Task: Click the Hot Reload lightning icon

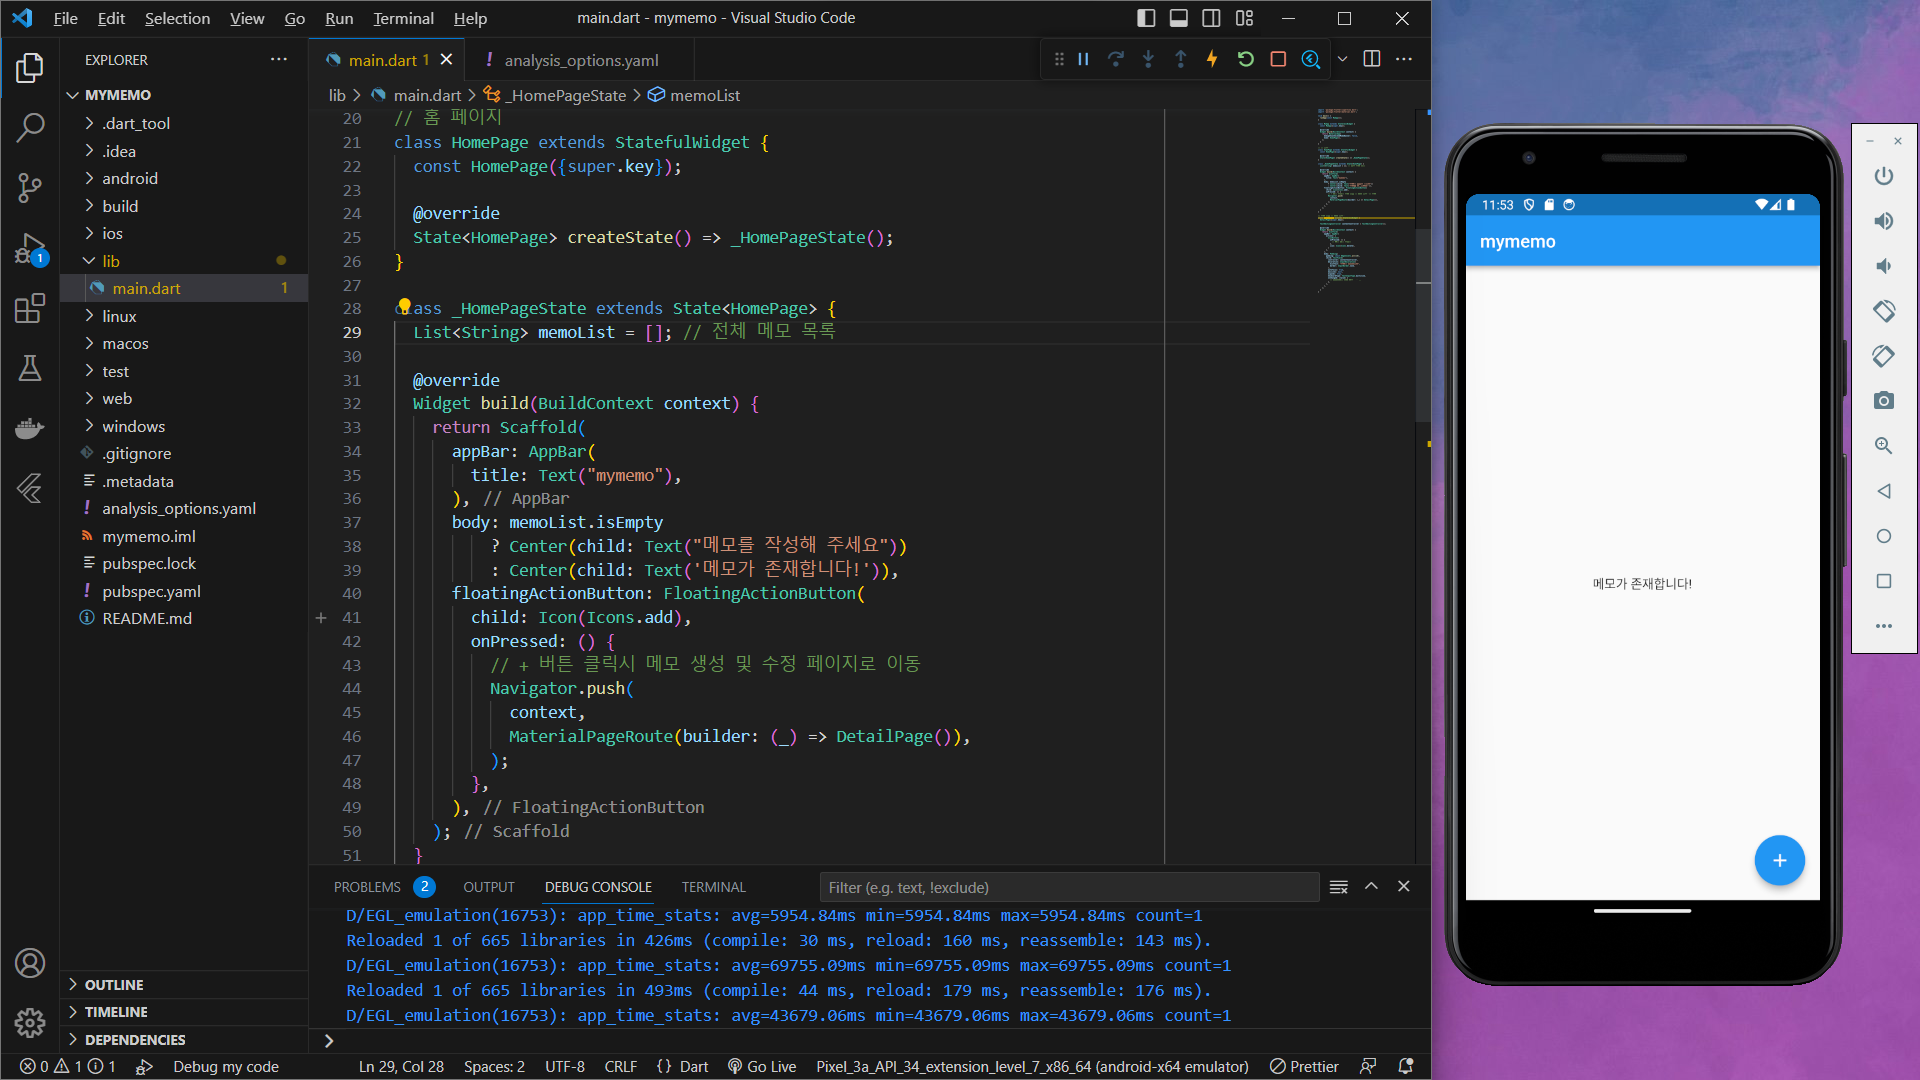Action: (x=1212, y=59)
